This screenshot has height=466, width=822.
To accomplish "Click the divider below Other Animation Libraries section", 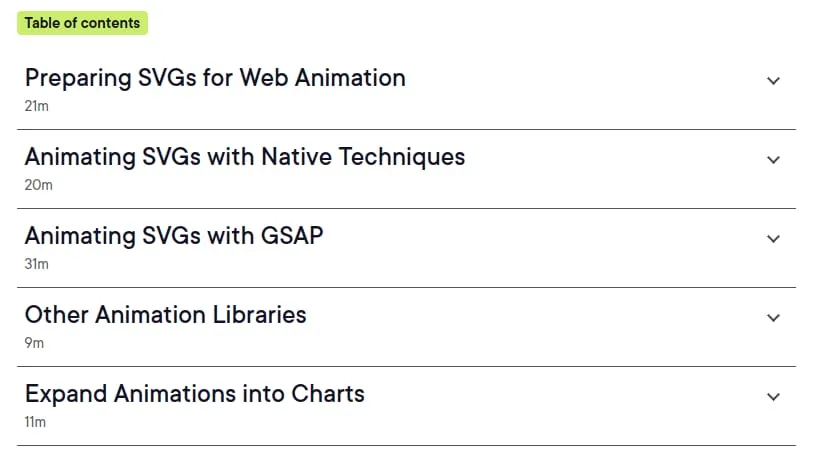I will click(x=406, y=366).
